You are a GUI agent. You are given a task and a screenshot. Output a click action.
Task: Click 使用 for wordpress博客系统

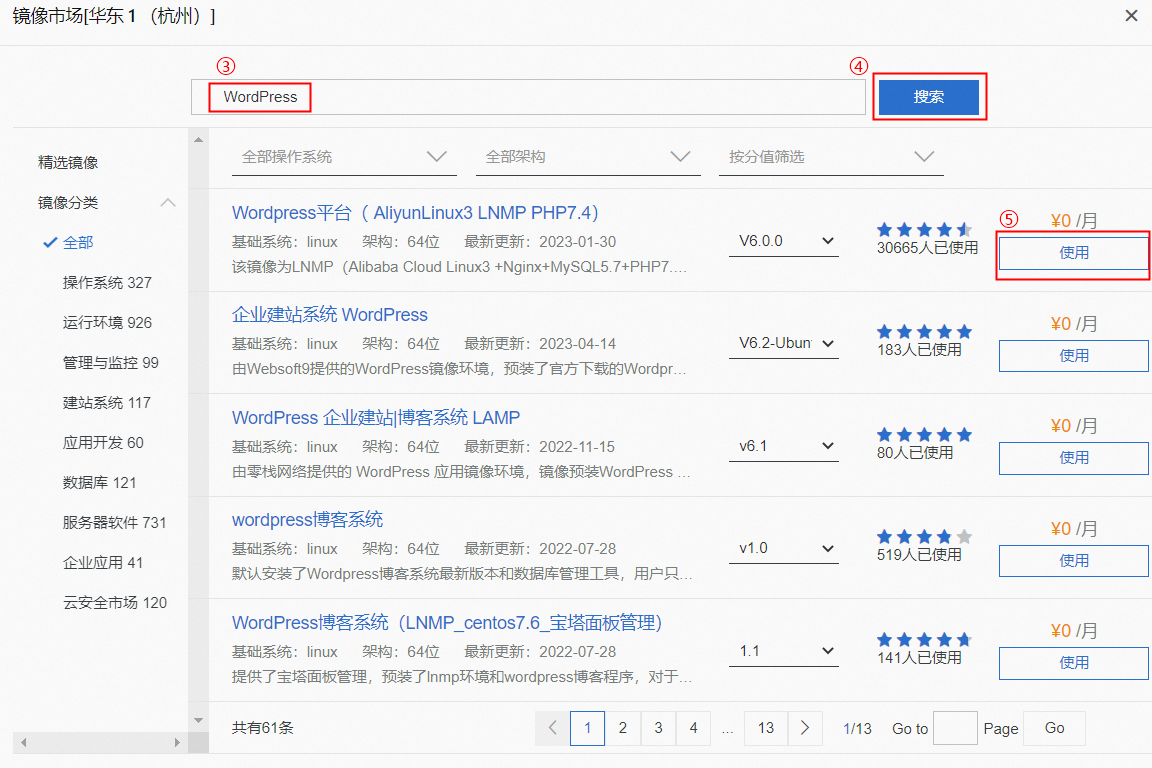1073,561
